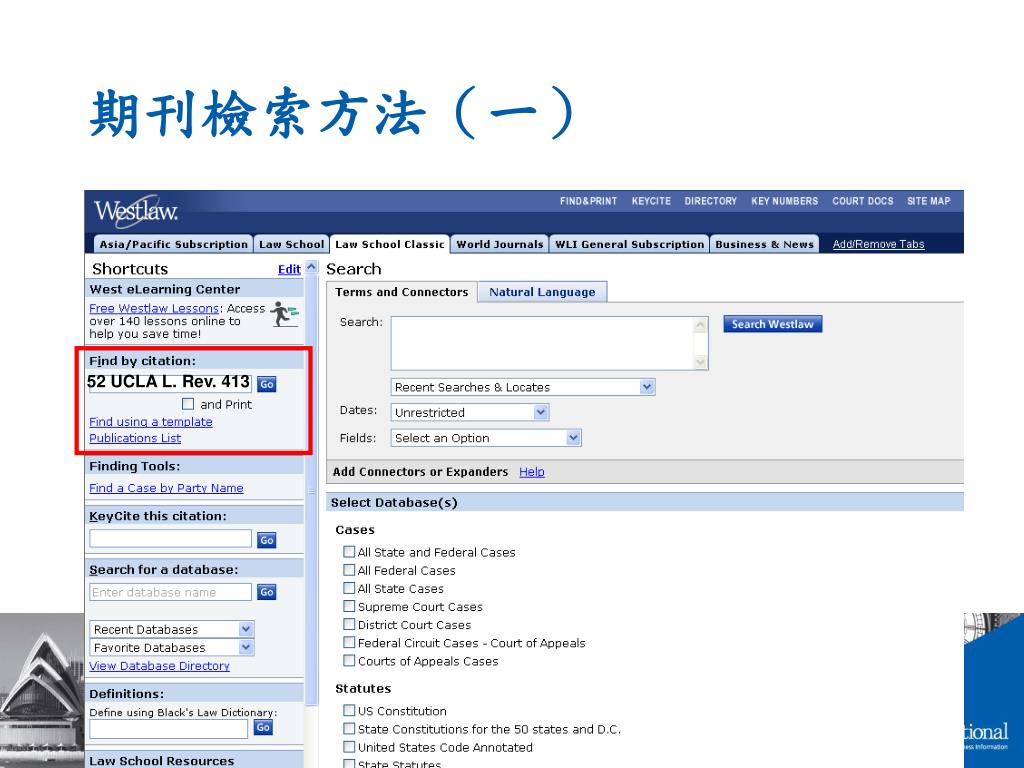The image size is (1024, 768).
Task: Check All Federal Cases
Action: pyautogui.click(x=349, y=570)
